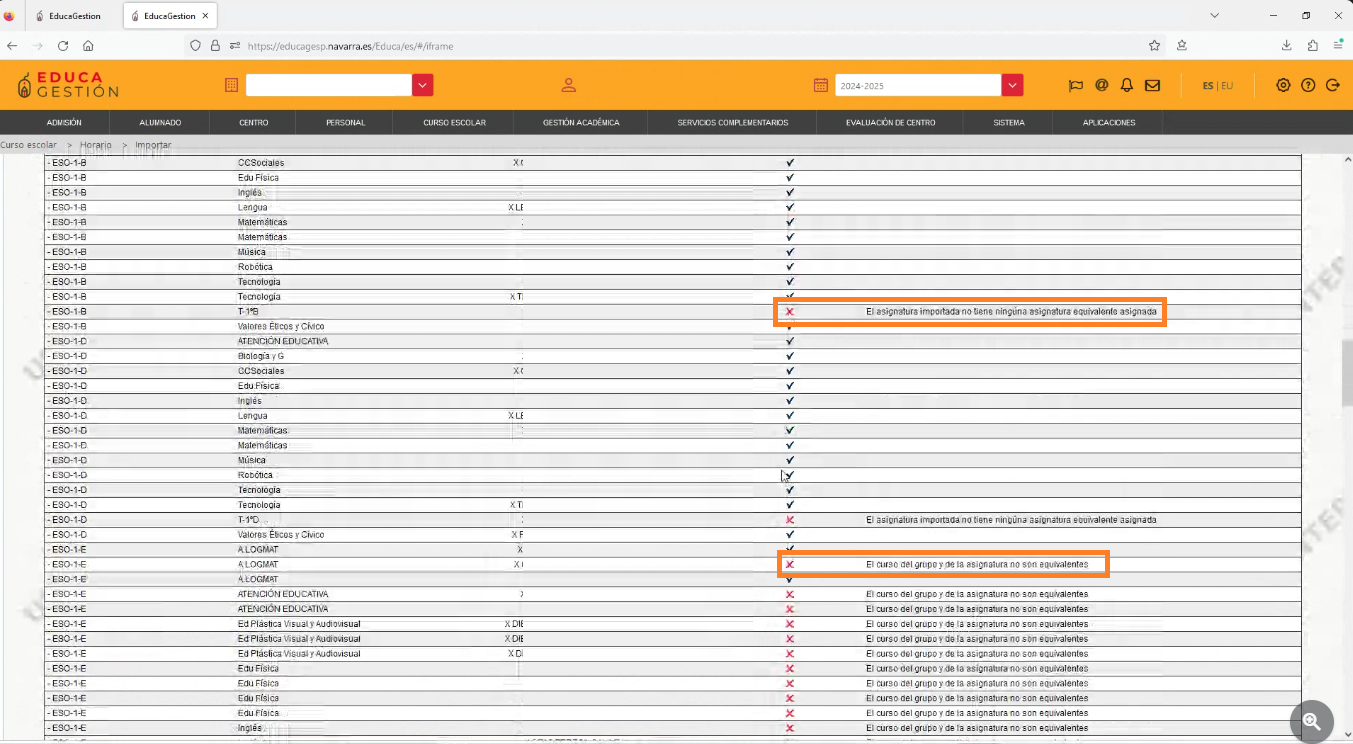The height and width of the screenshot is (744, 1353).
Task: Open the Alumnado menu
Action: [x=160, y=123]
